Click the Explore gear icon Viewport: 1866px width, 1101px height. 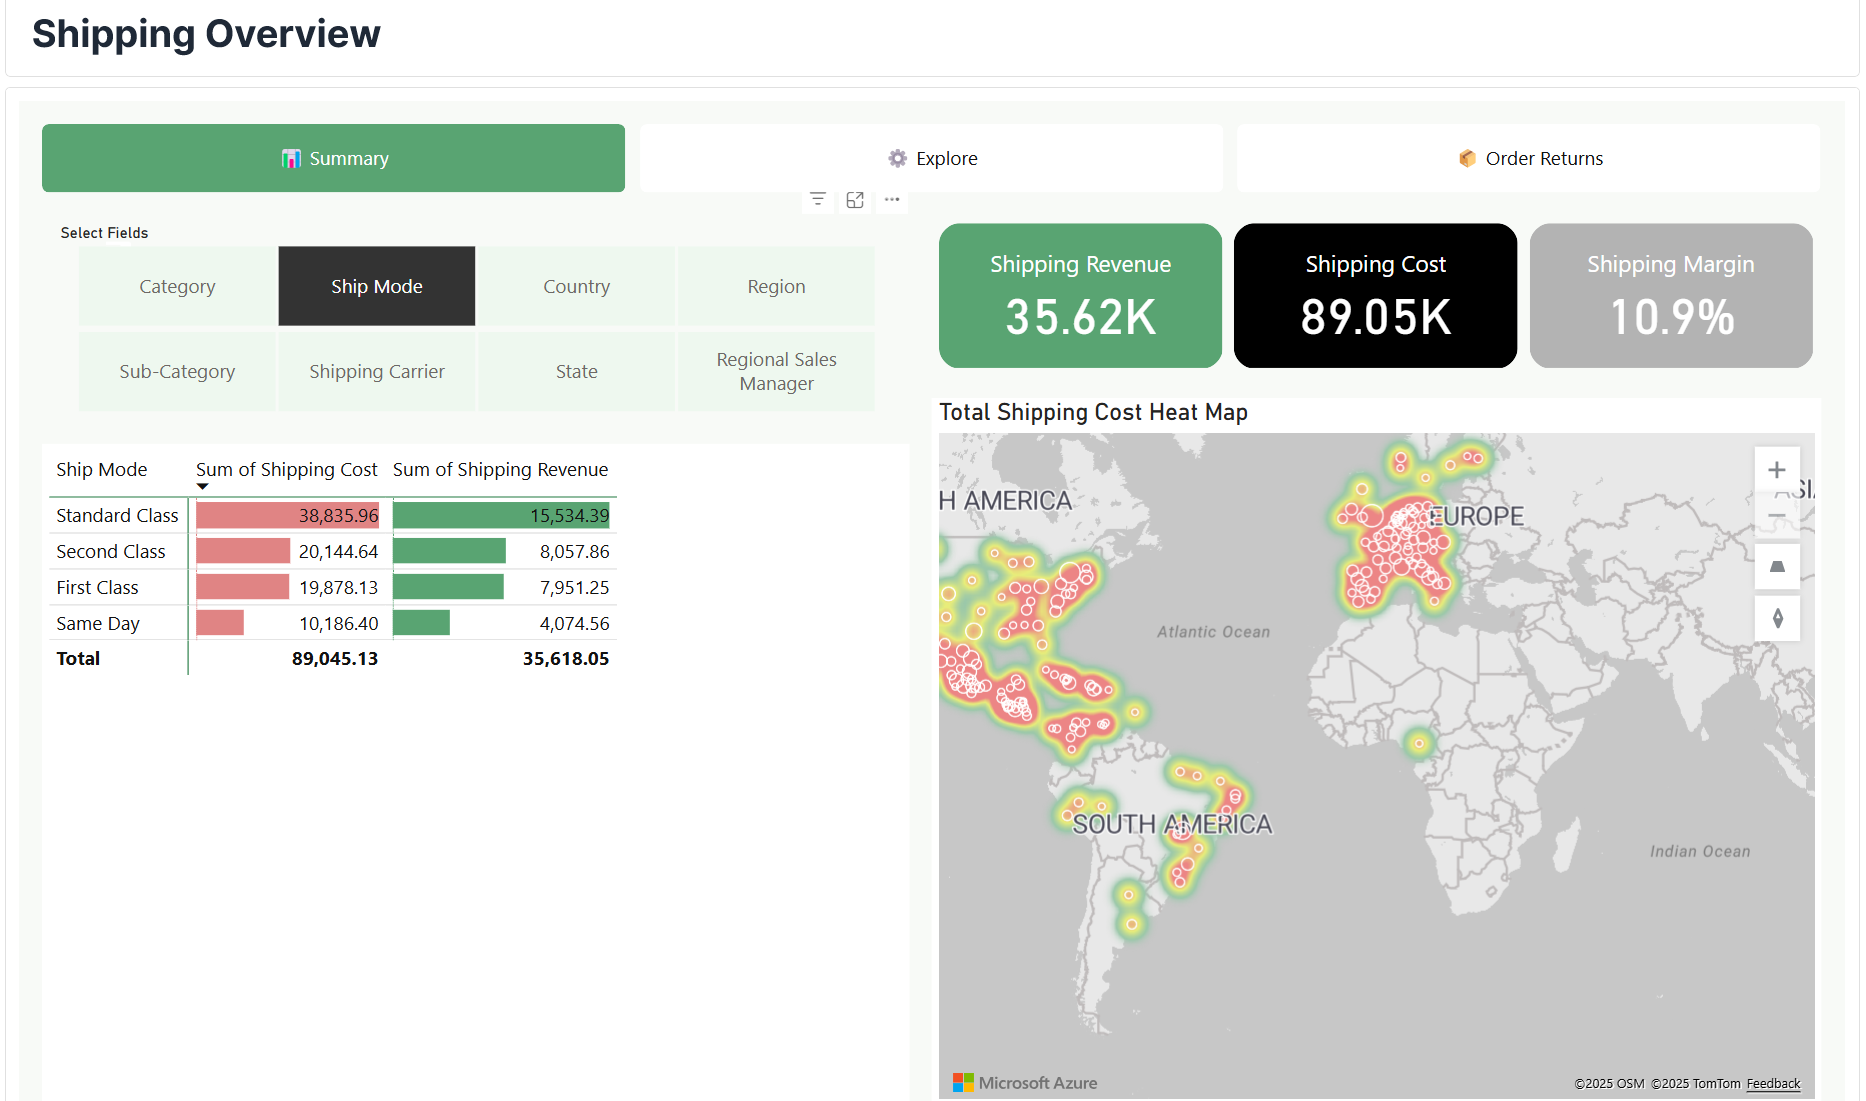pyautogui.click(x=897, y=158)
